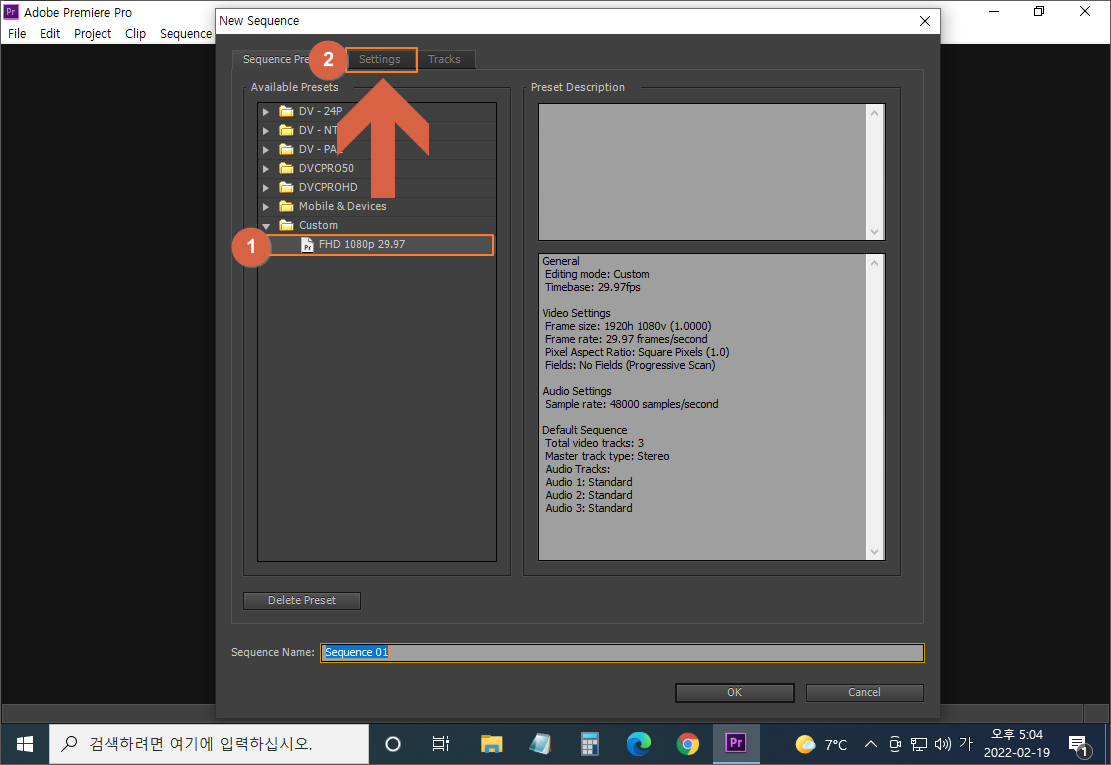
Task: Open File Explorer from the taskbar
Action: [491, 744]
